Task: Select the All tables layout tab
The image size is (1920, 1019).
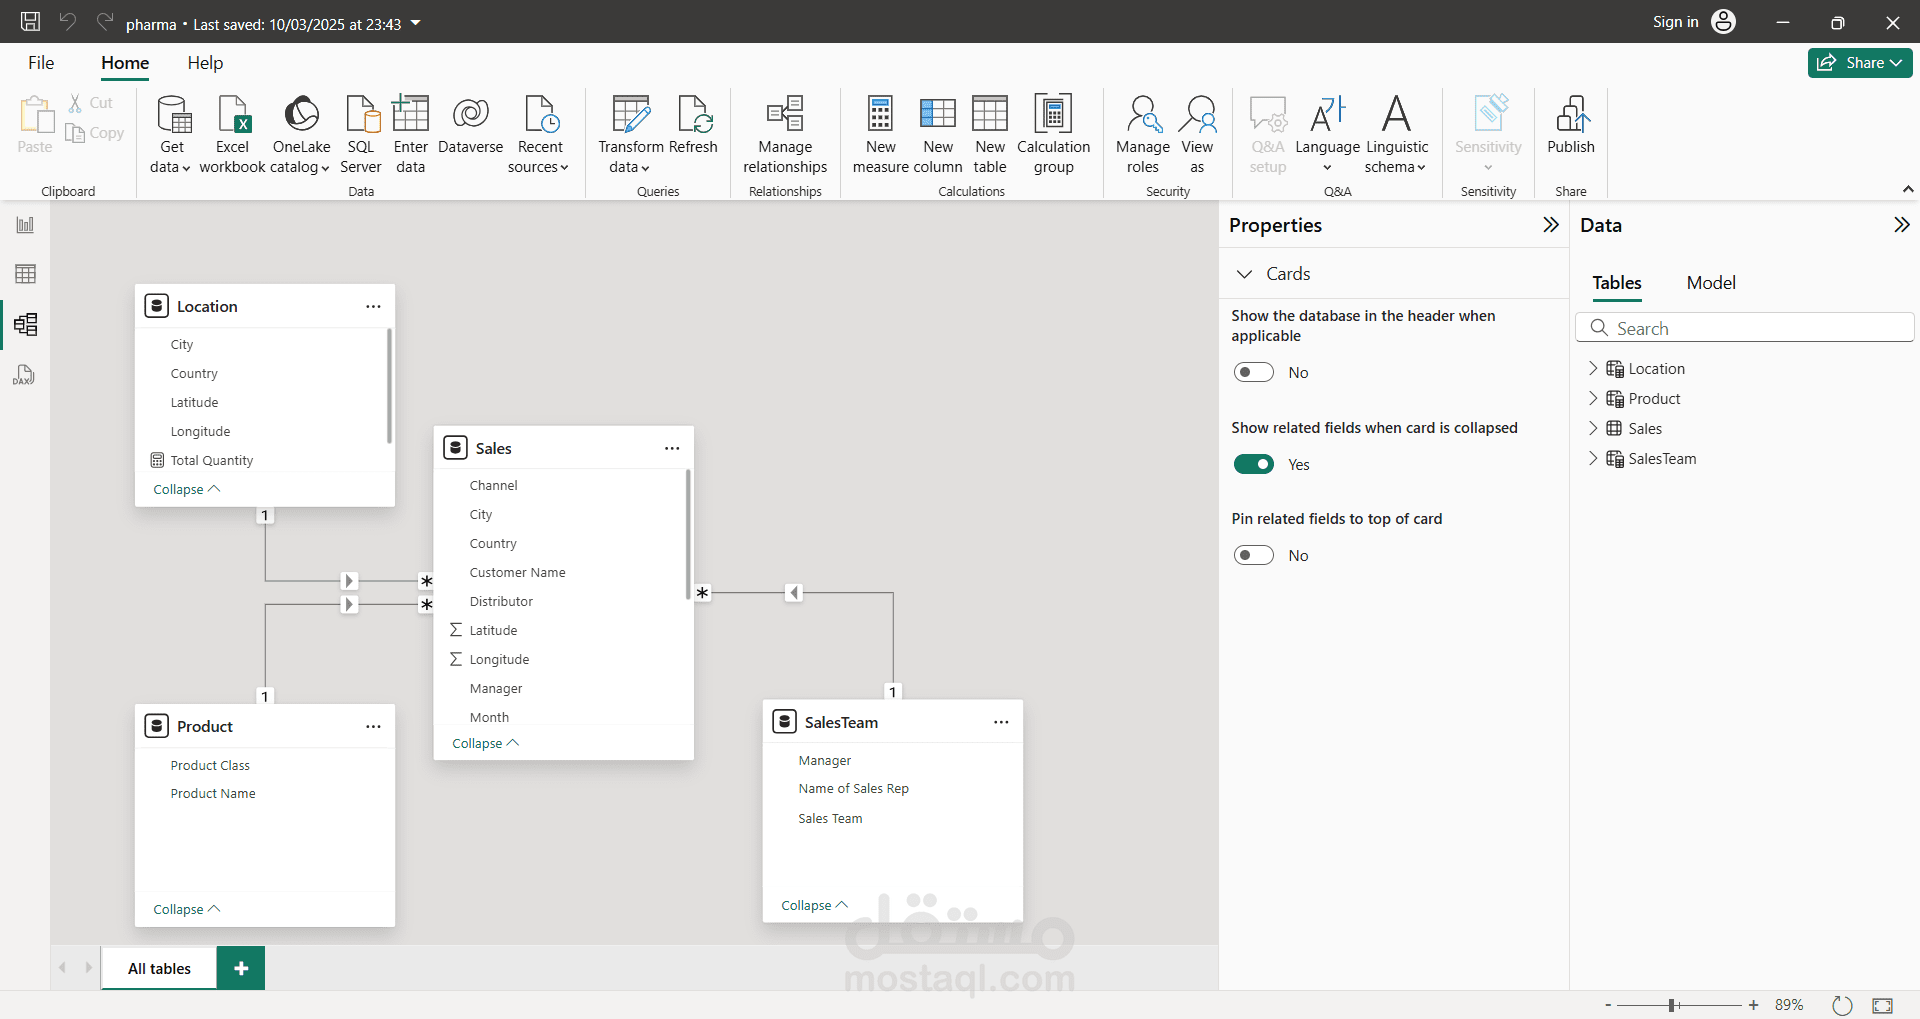Action: [x=159, y=968]
